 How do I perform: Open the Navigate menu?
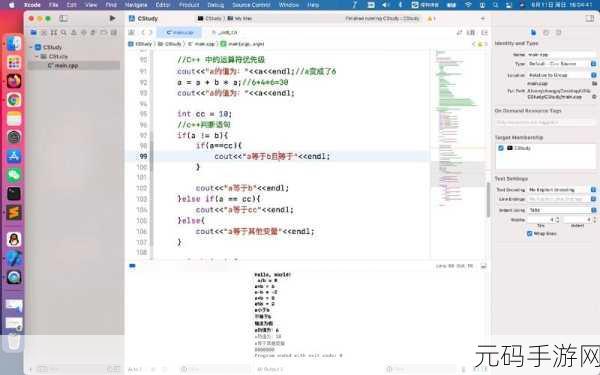[x=136, y=5]
